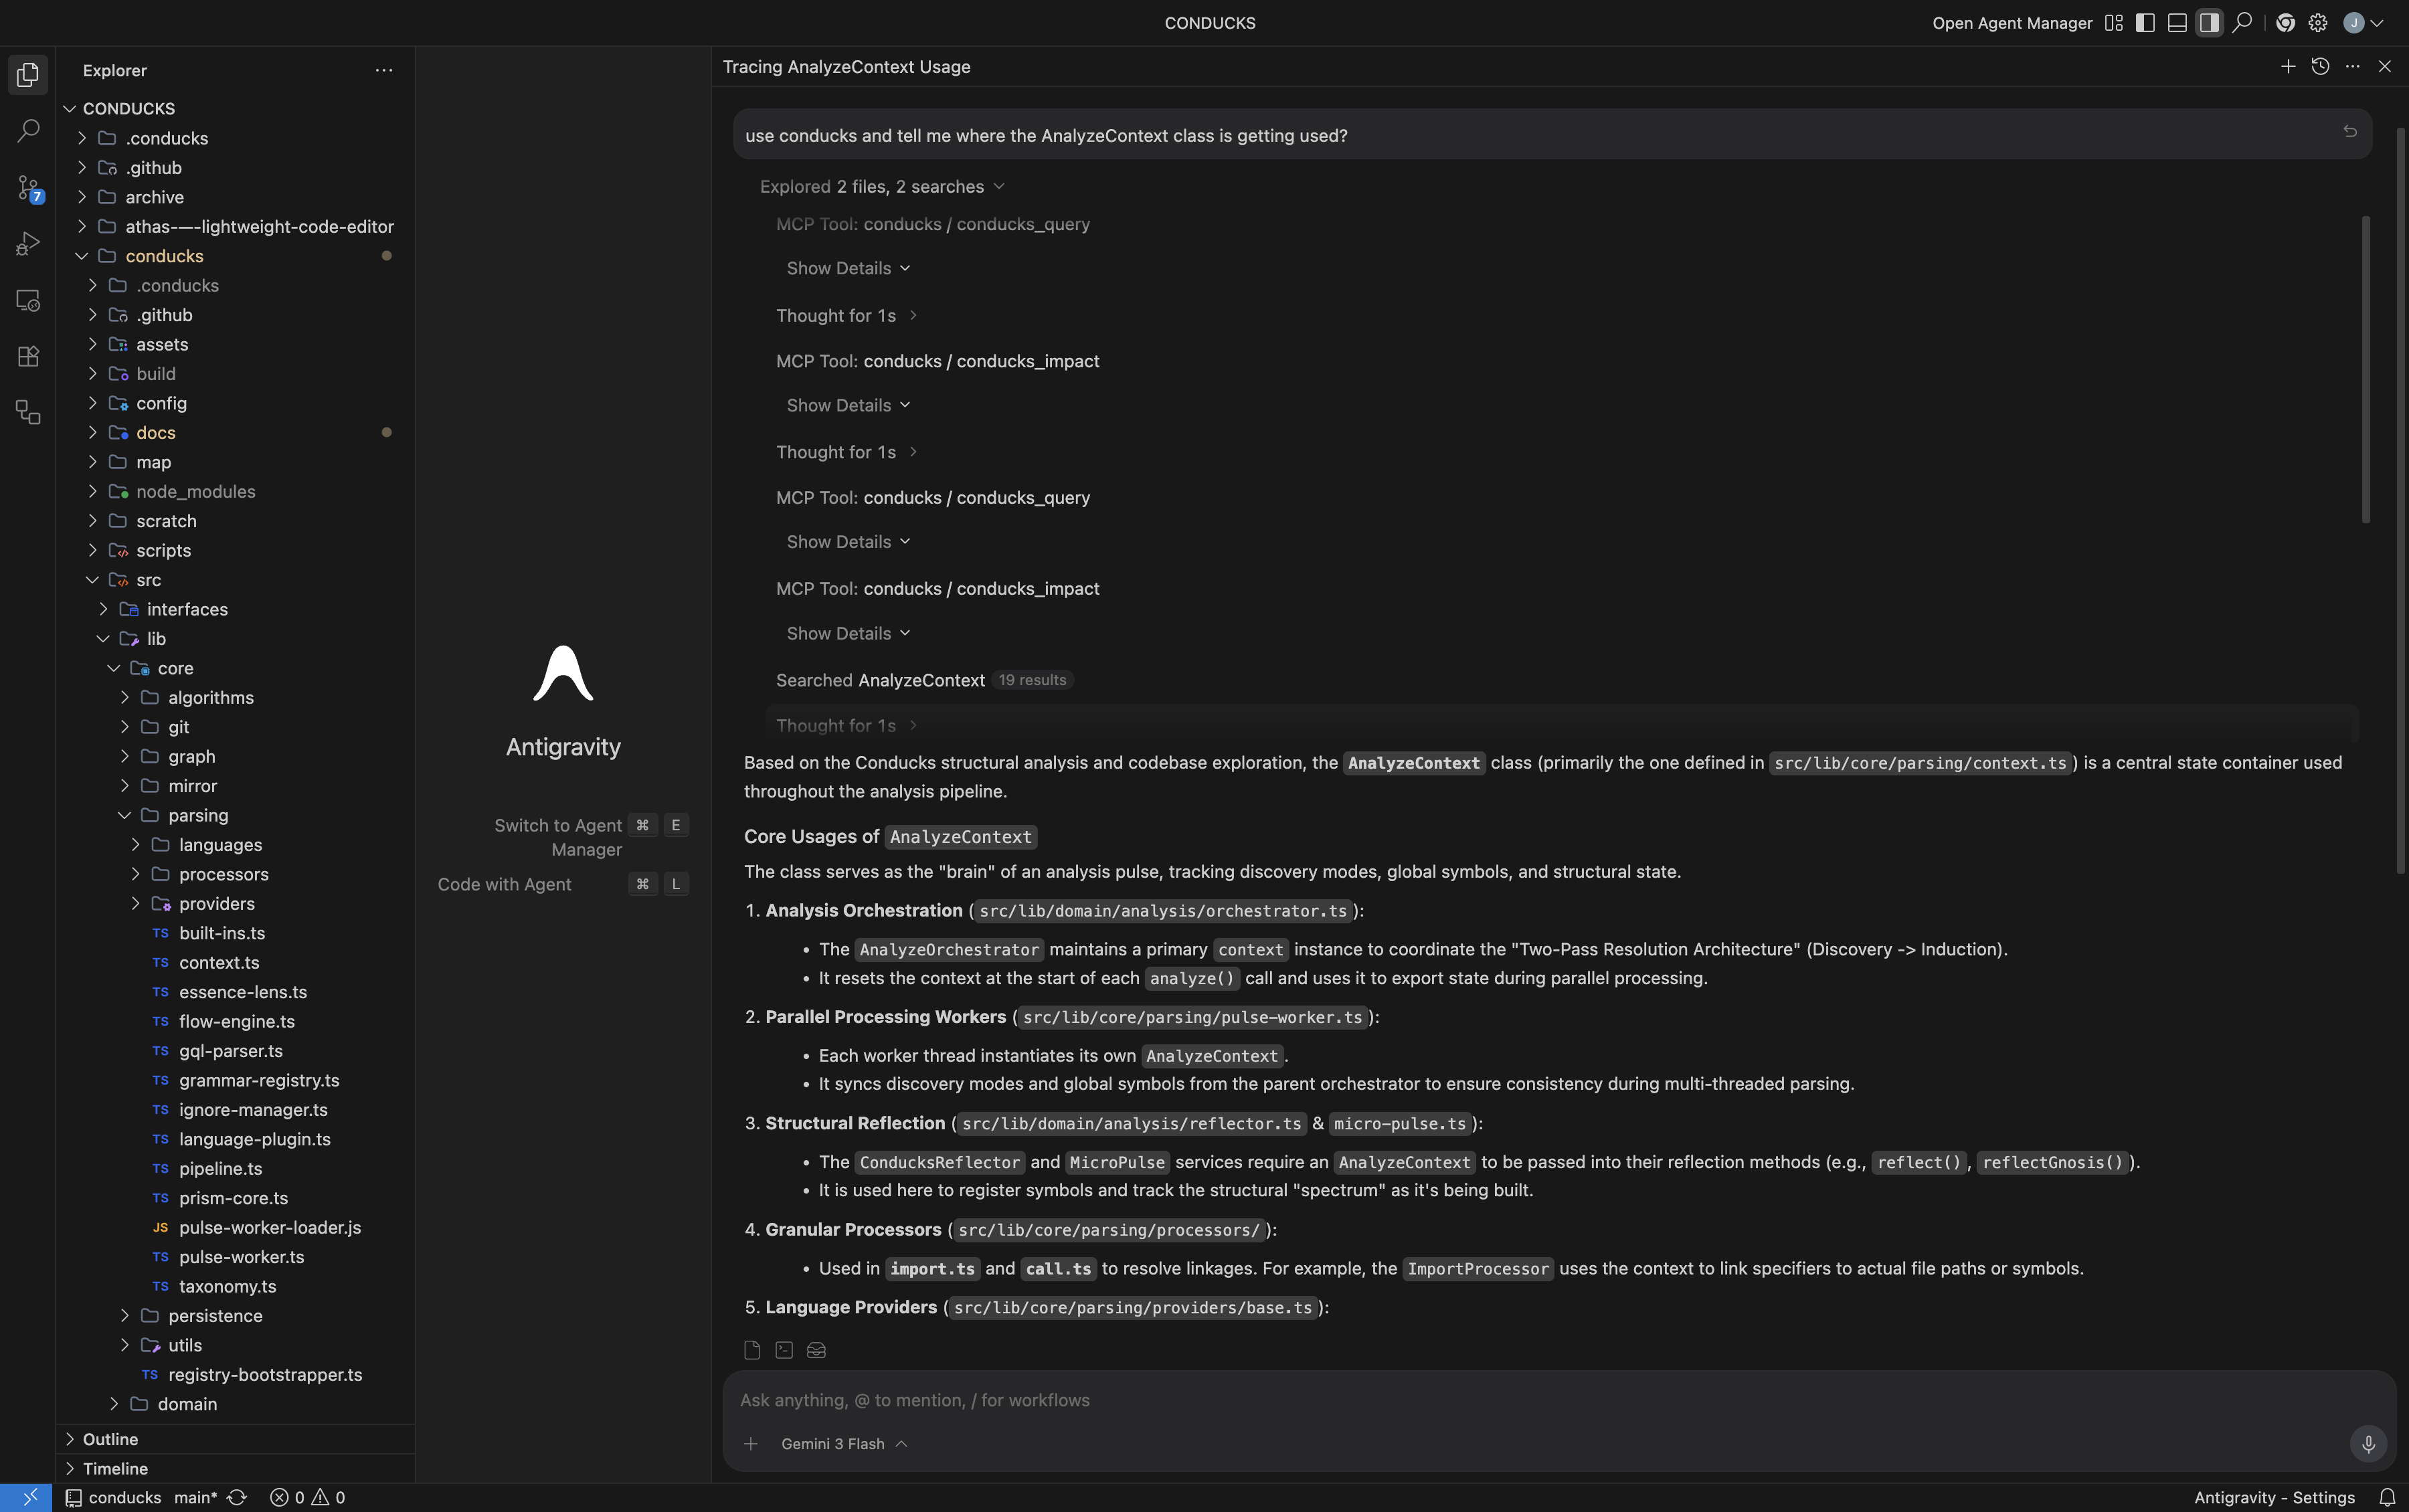Open context.ts in the file tree
The image size is (2409, 1512).
click(x=219, y=962)
